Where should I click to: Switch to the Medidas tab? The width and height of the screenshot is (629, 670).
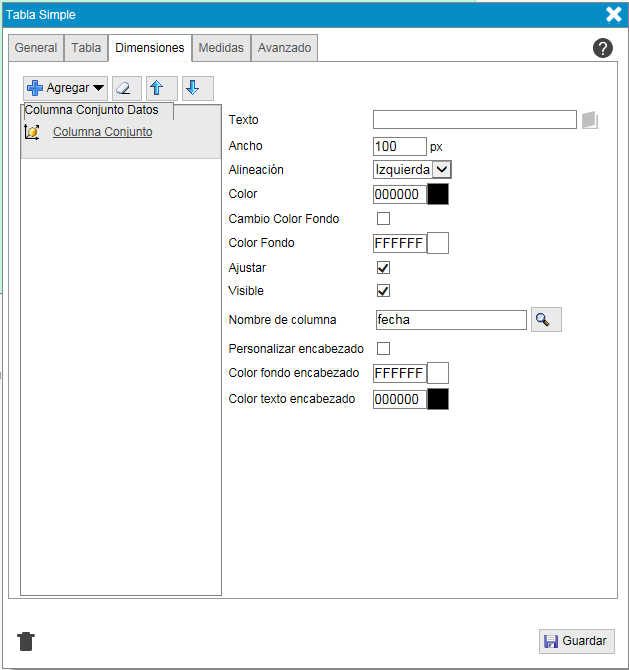[221, 48]
